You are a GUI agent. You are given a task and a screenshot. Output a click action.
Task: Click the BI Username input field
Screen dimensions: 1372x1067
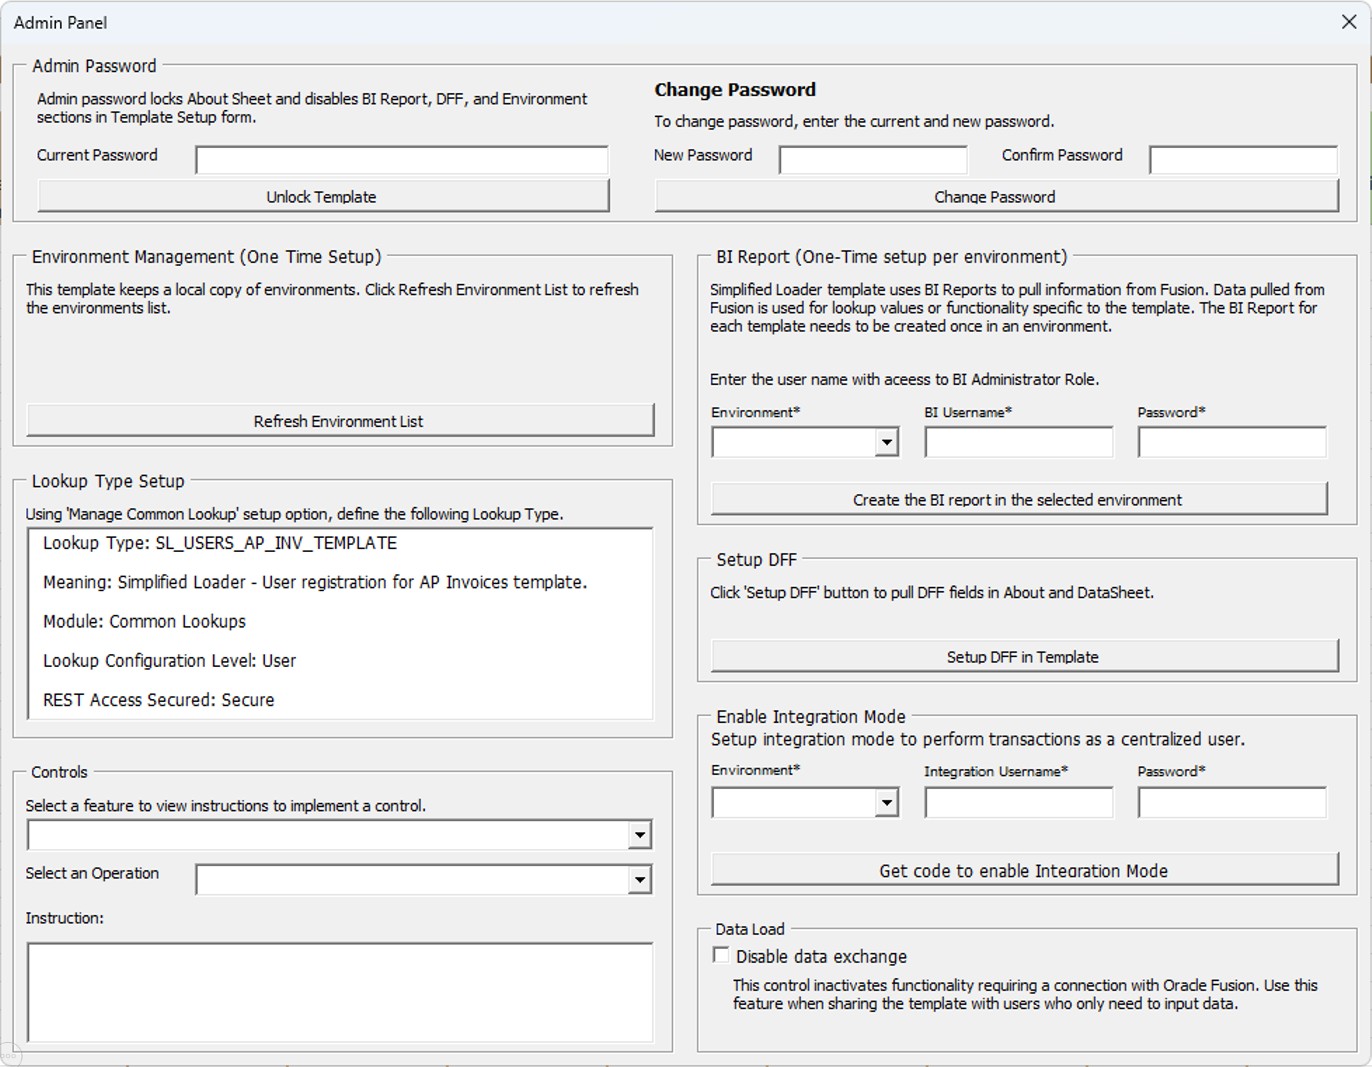pyautogui.click(x=1018, y=441)
